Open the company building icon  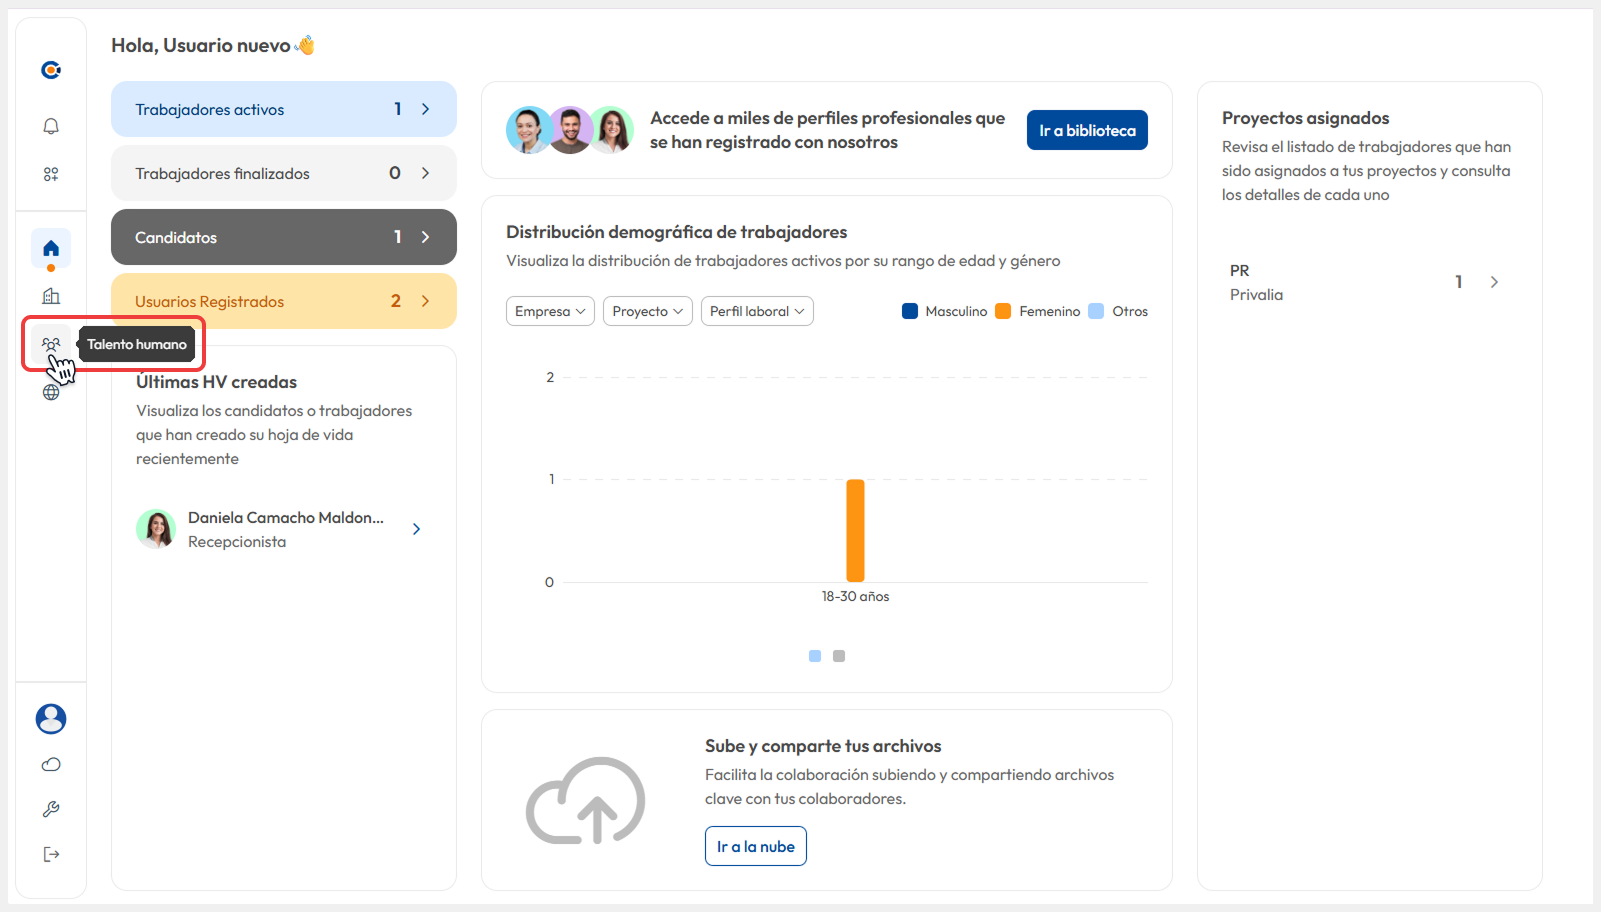[51, 296]
